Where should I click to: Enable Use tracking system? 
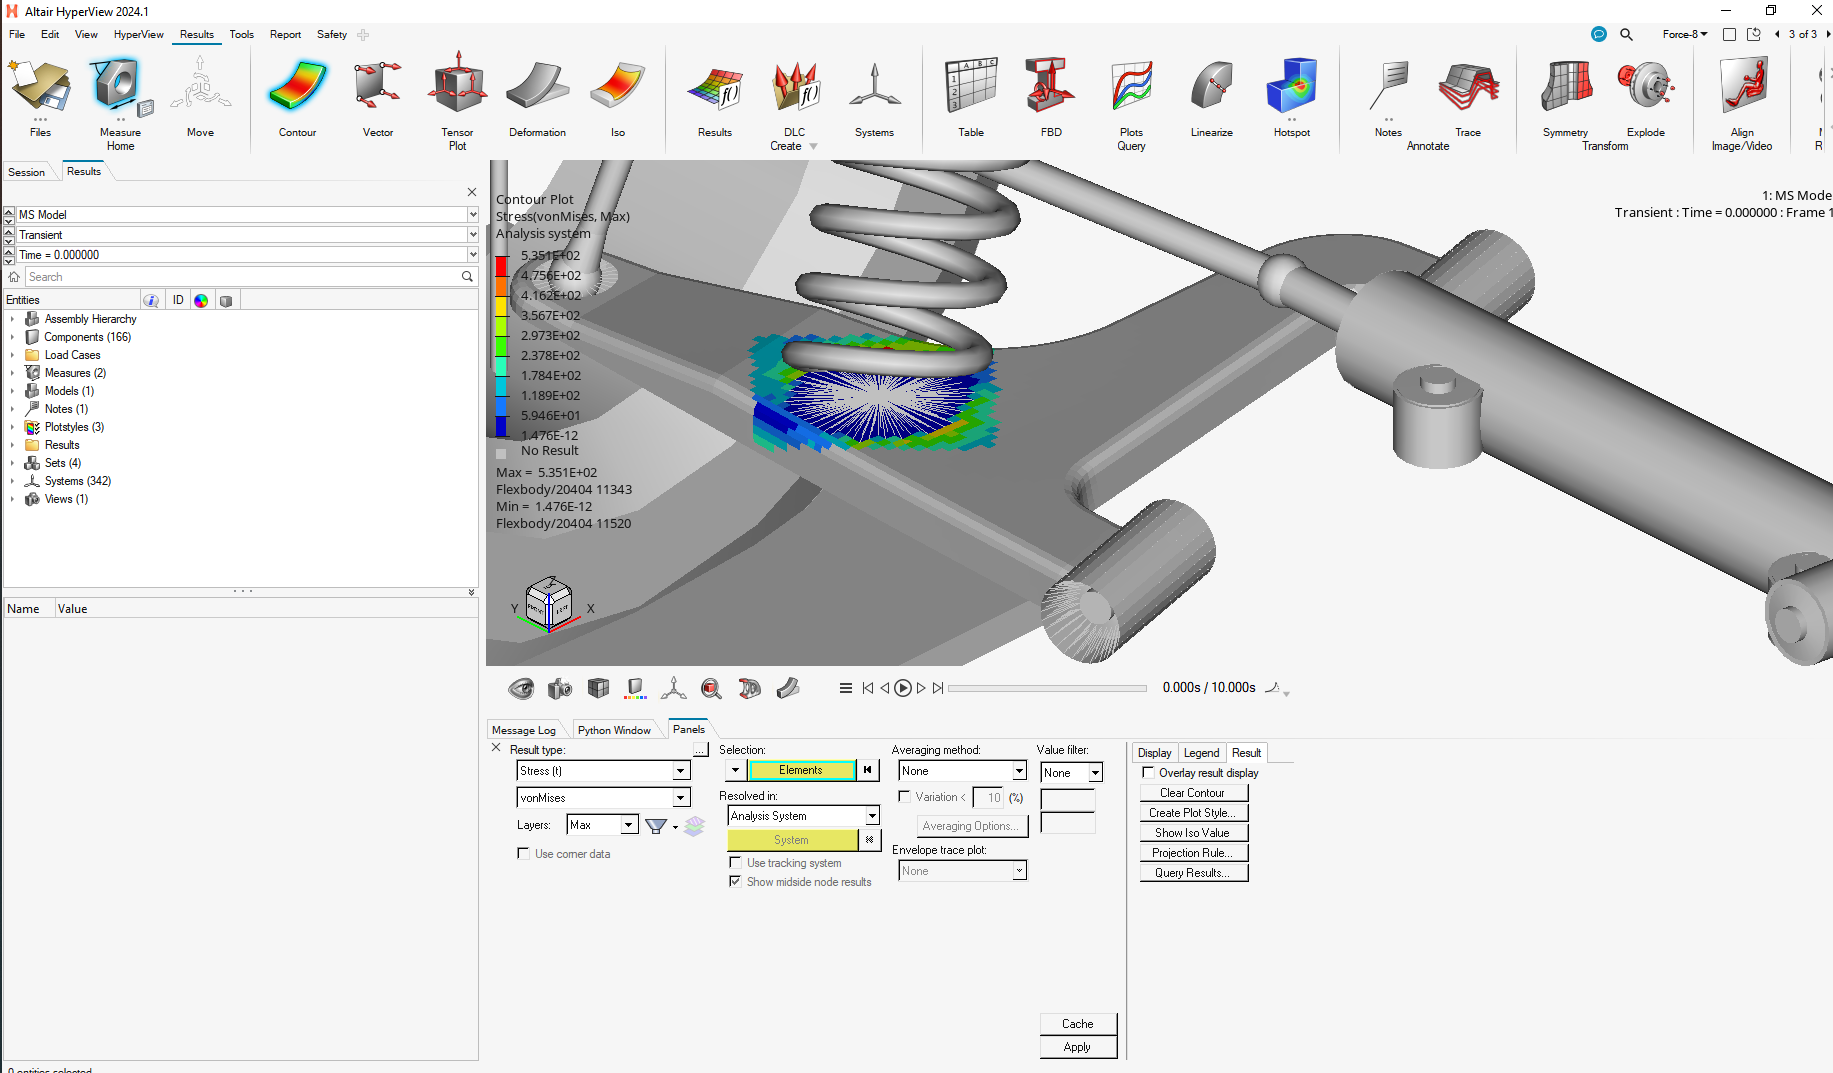click(735, 863)
